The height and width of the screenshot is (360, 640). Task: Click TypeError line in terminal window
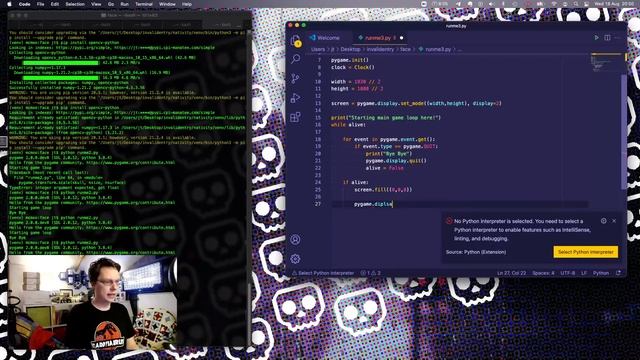tap(64, 187)
